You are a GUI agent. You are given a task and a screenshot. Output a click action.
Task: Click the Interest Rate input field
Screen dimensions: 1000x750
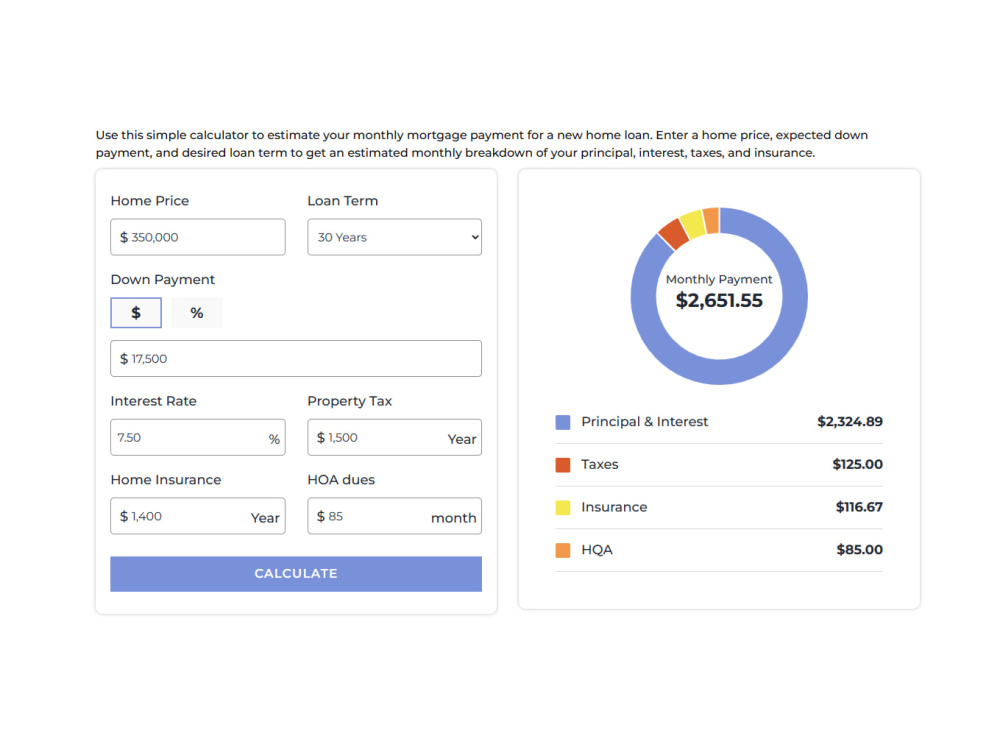pyautogui.click(x=198, y=438)
